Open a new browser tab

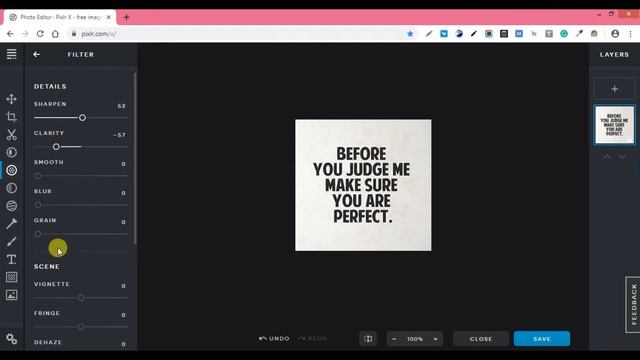pos(126,17)
